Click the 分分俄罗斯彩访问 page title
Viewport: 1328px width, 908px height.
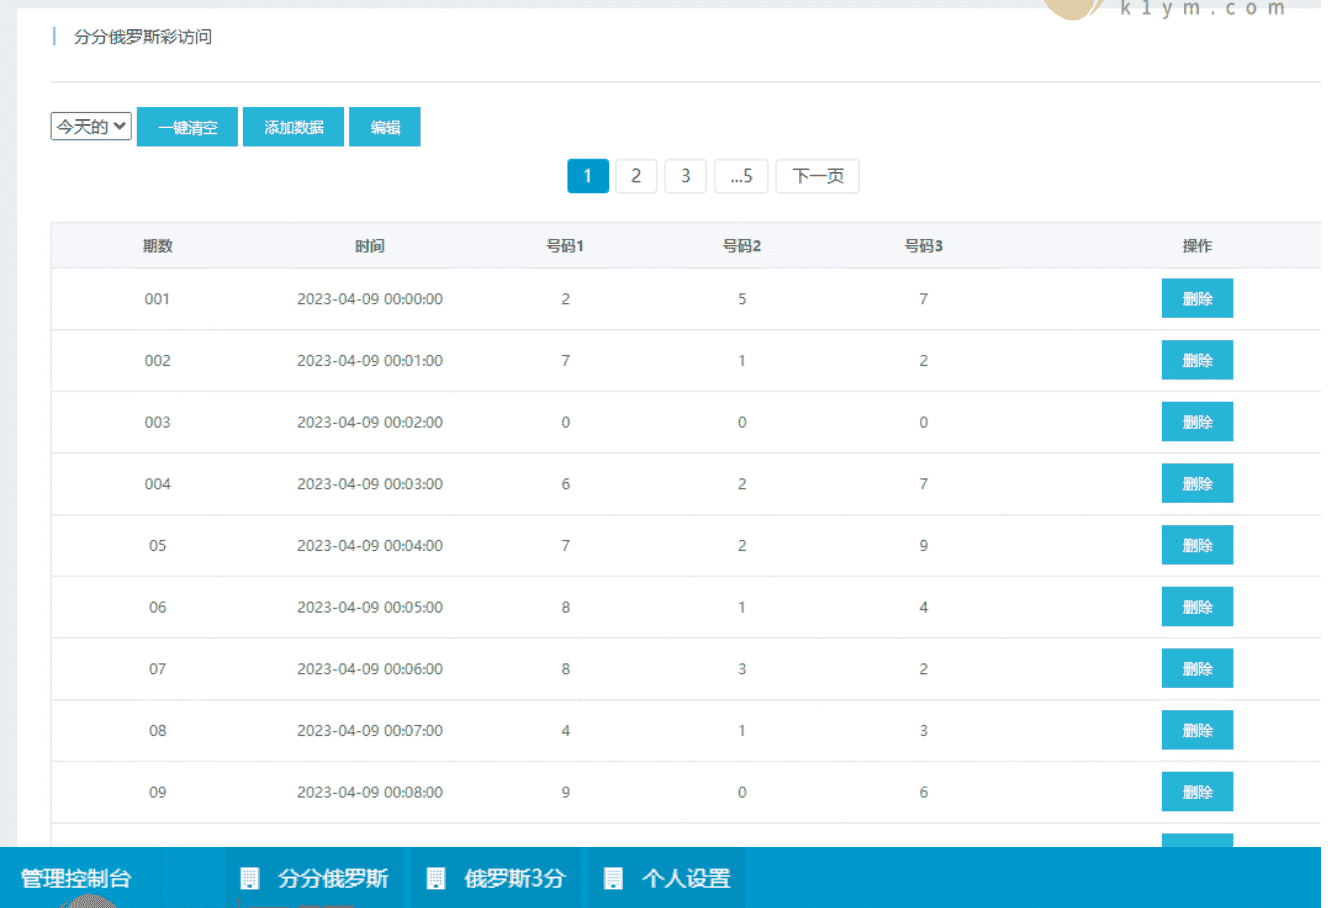[x=142, y=37]
